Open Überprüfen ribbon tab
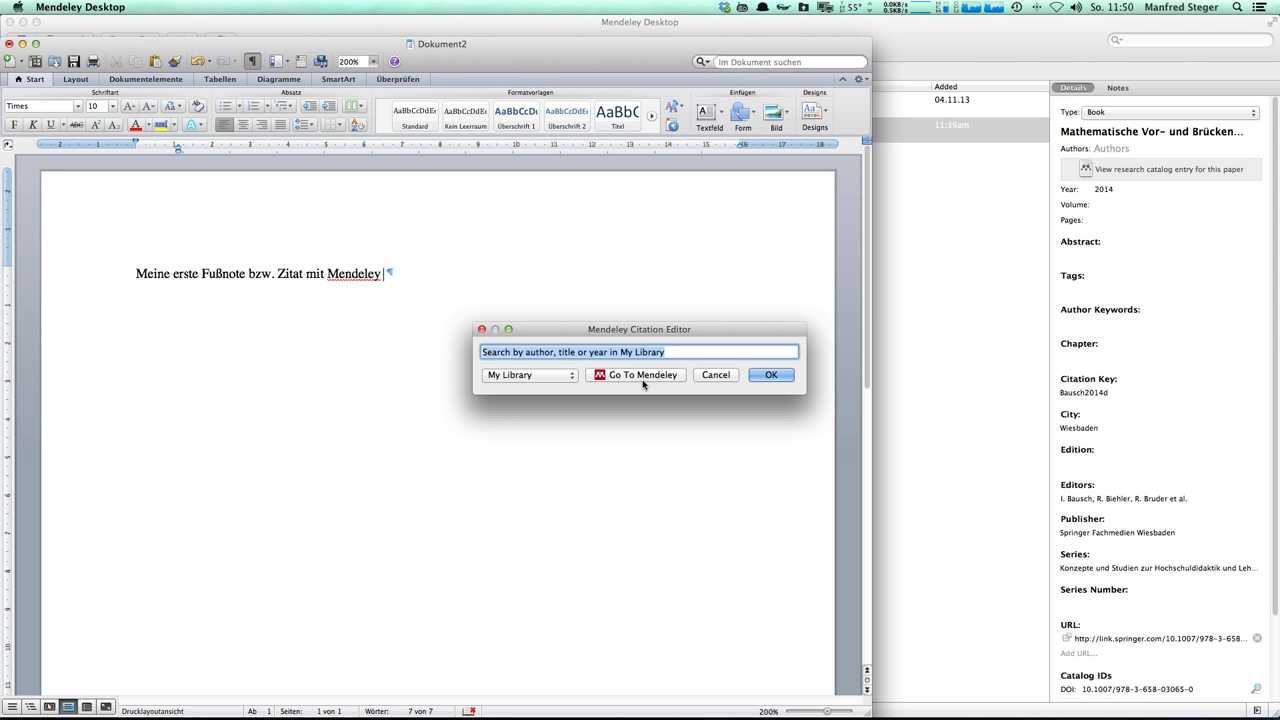Viewport: 1280px width, 720px height. [x=398, y=79]
